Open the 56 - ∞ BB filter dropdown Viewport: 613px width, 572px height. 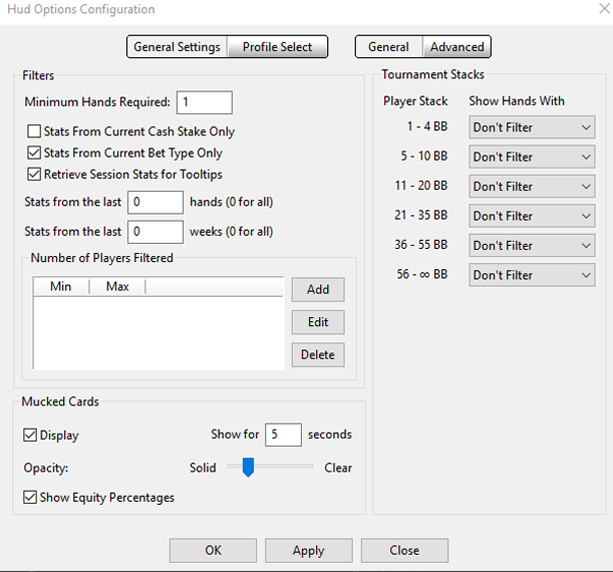coord(532,275)
